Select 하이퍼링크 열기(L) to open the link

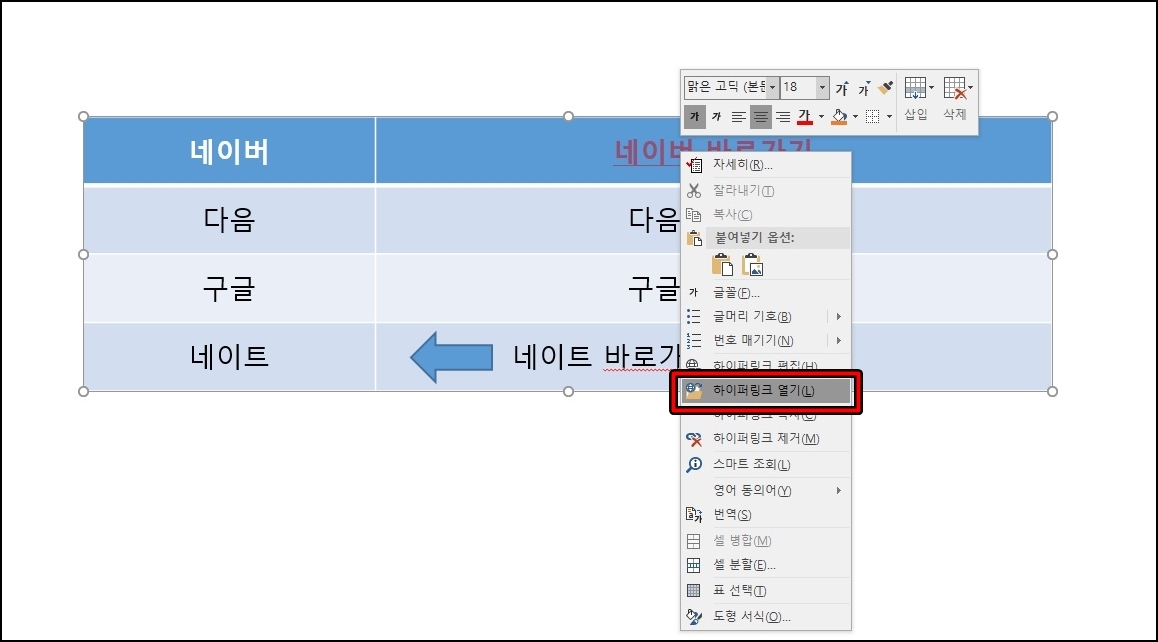(765, 391)
